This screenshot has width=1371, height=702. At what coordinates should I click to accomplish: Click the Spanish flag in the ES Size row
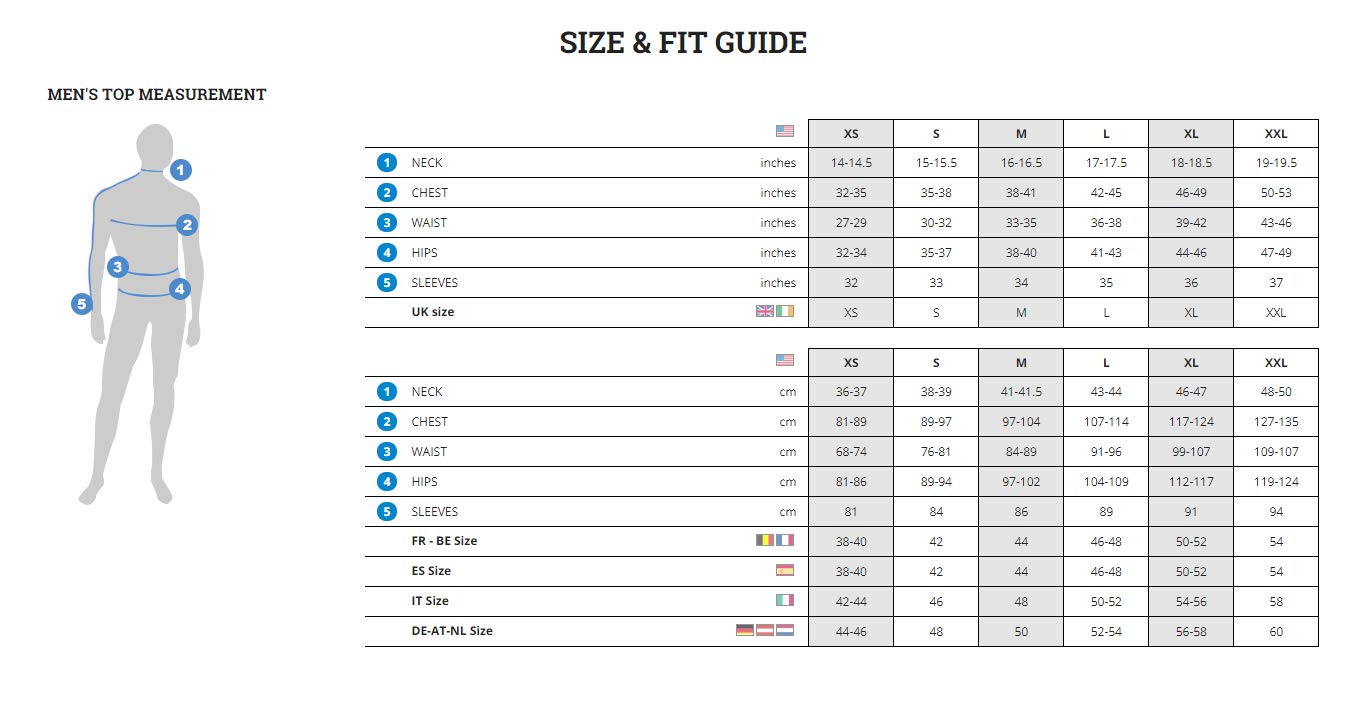(785, 570)
